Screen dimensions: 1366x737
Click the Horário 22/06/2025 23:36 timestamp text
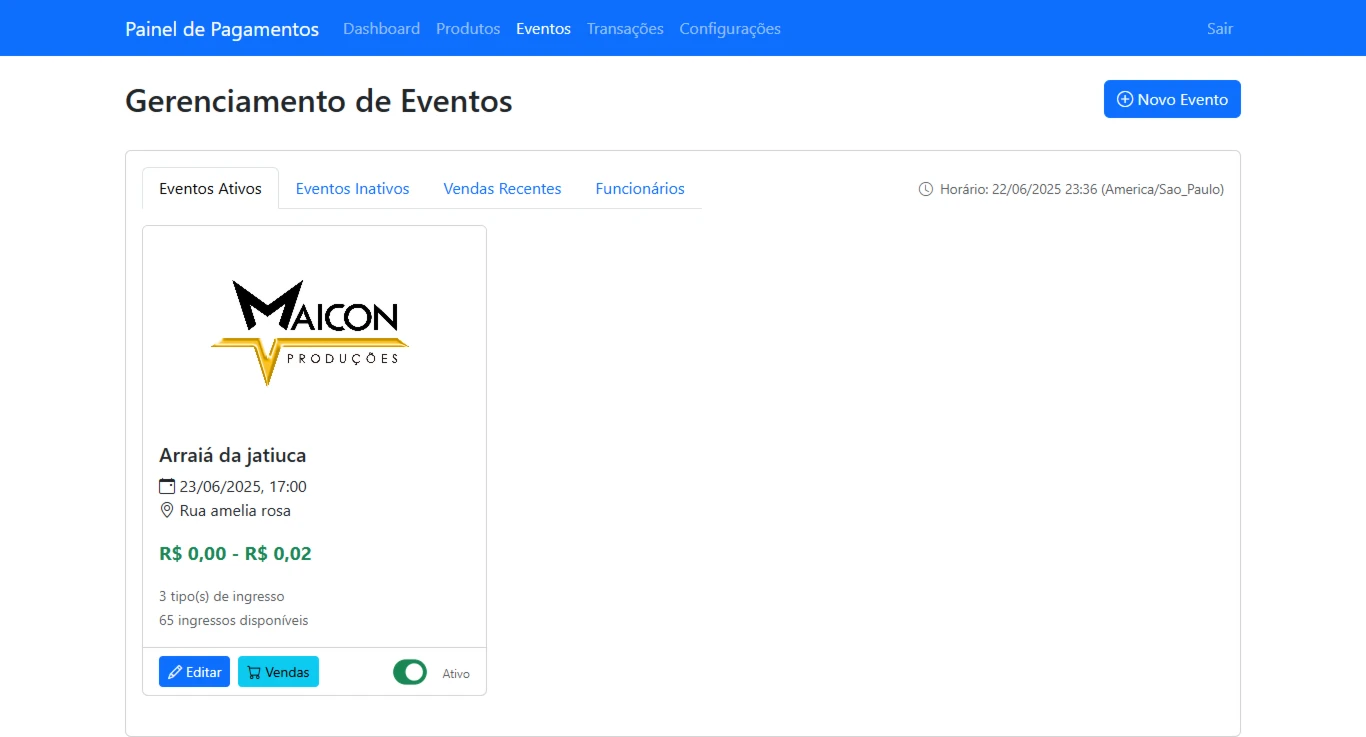point(1082,189)
